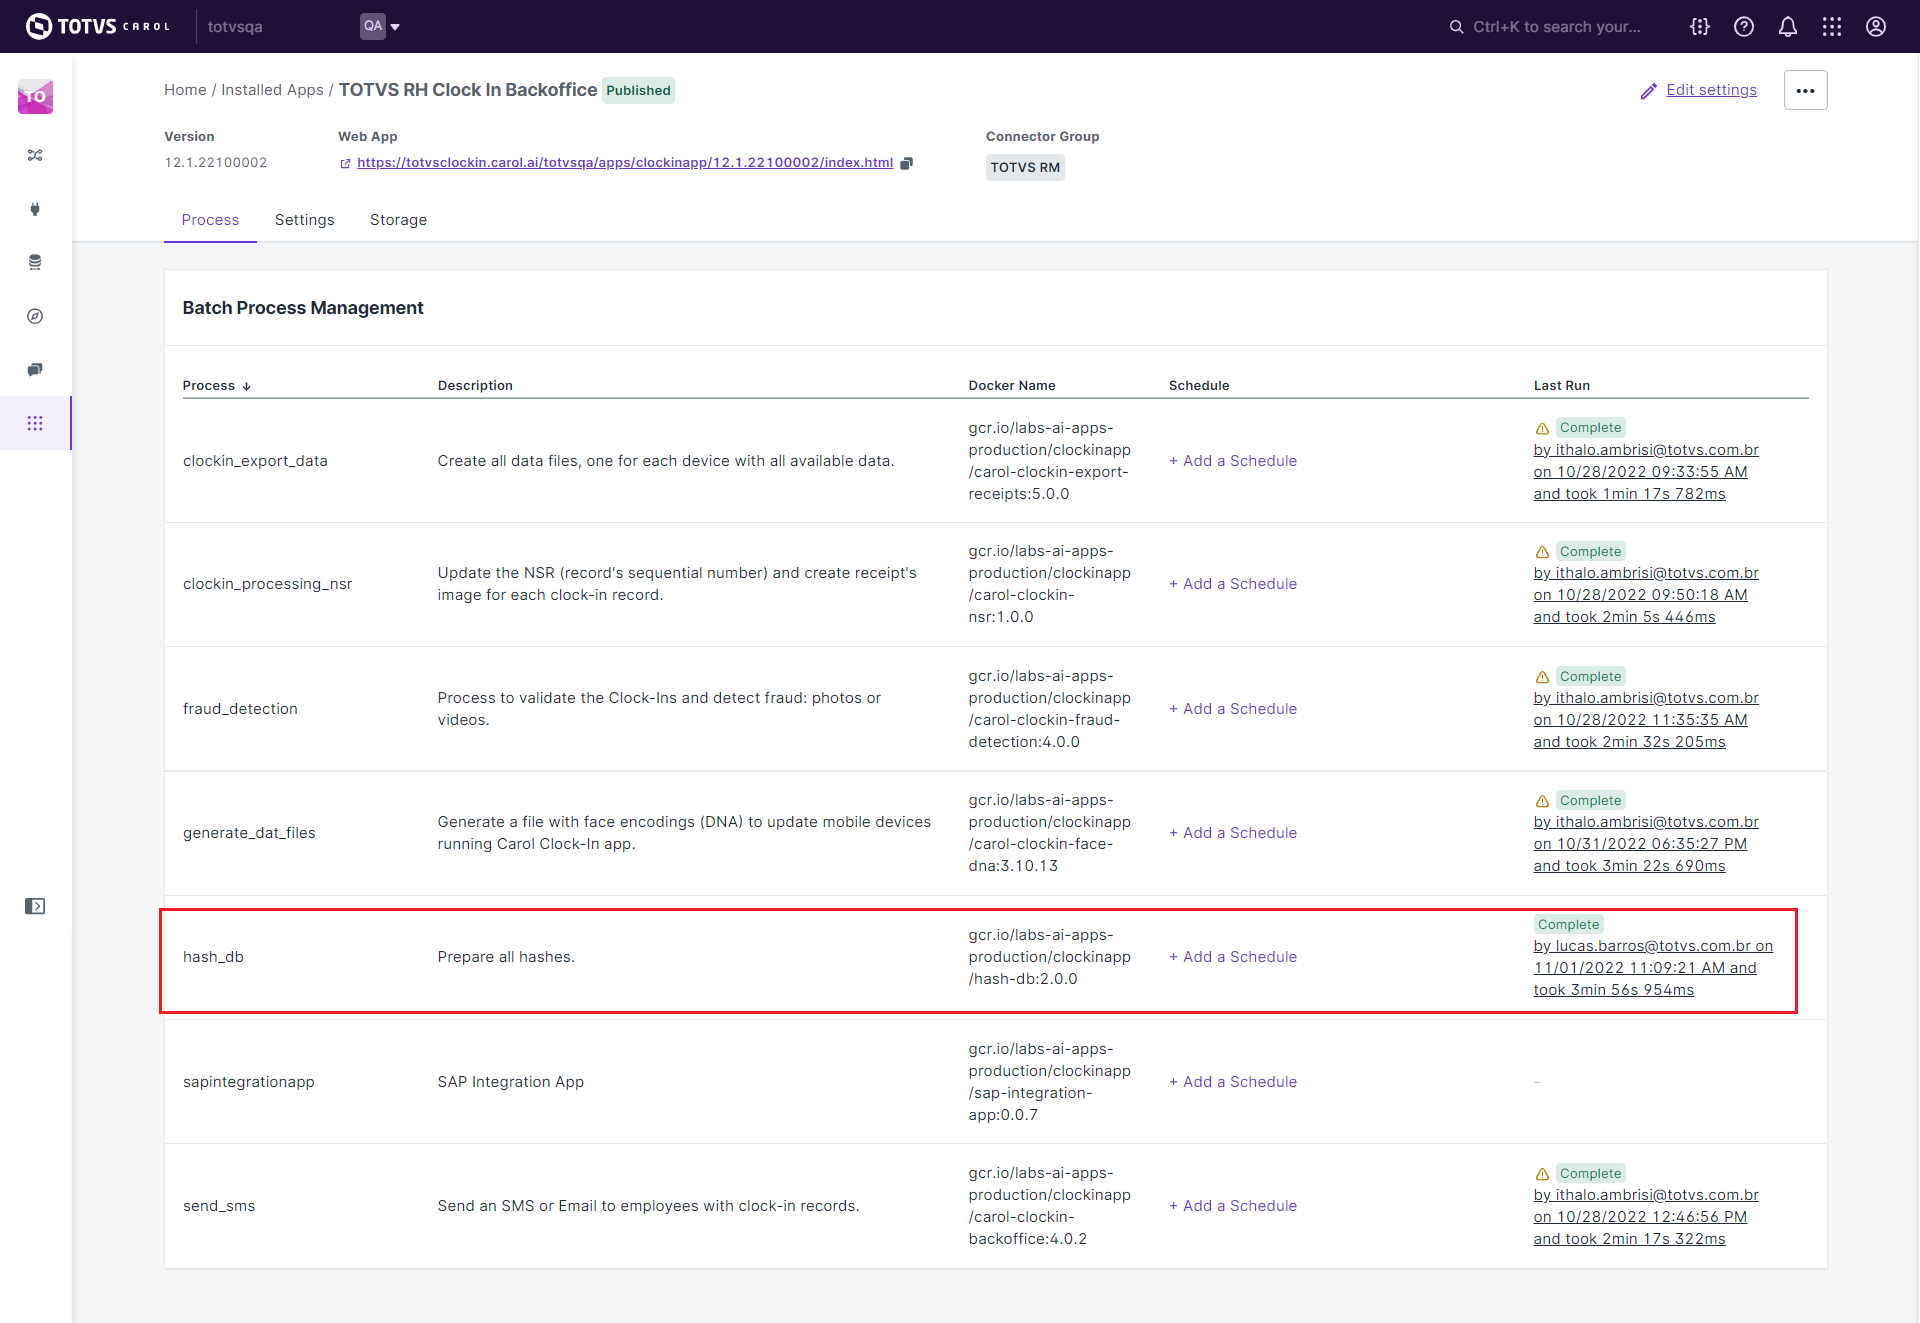Open the three-dots more options menu
This screenshot has width=1920, height=1323.
pos(1805,91)
